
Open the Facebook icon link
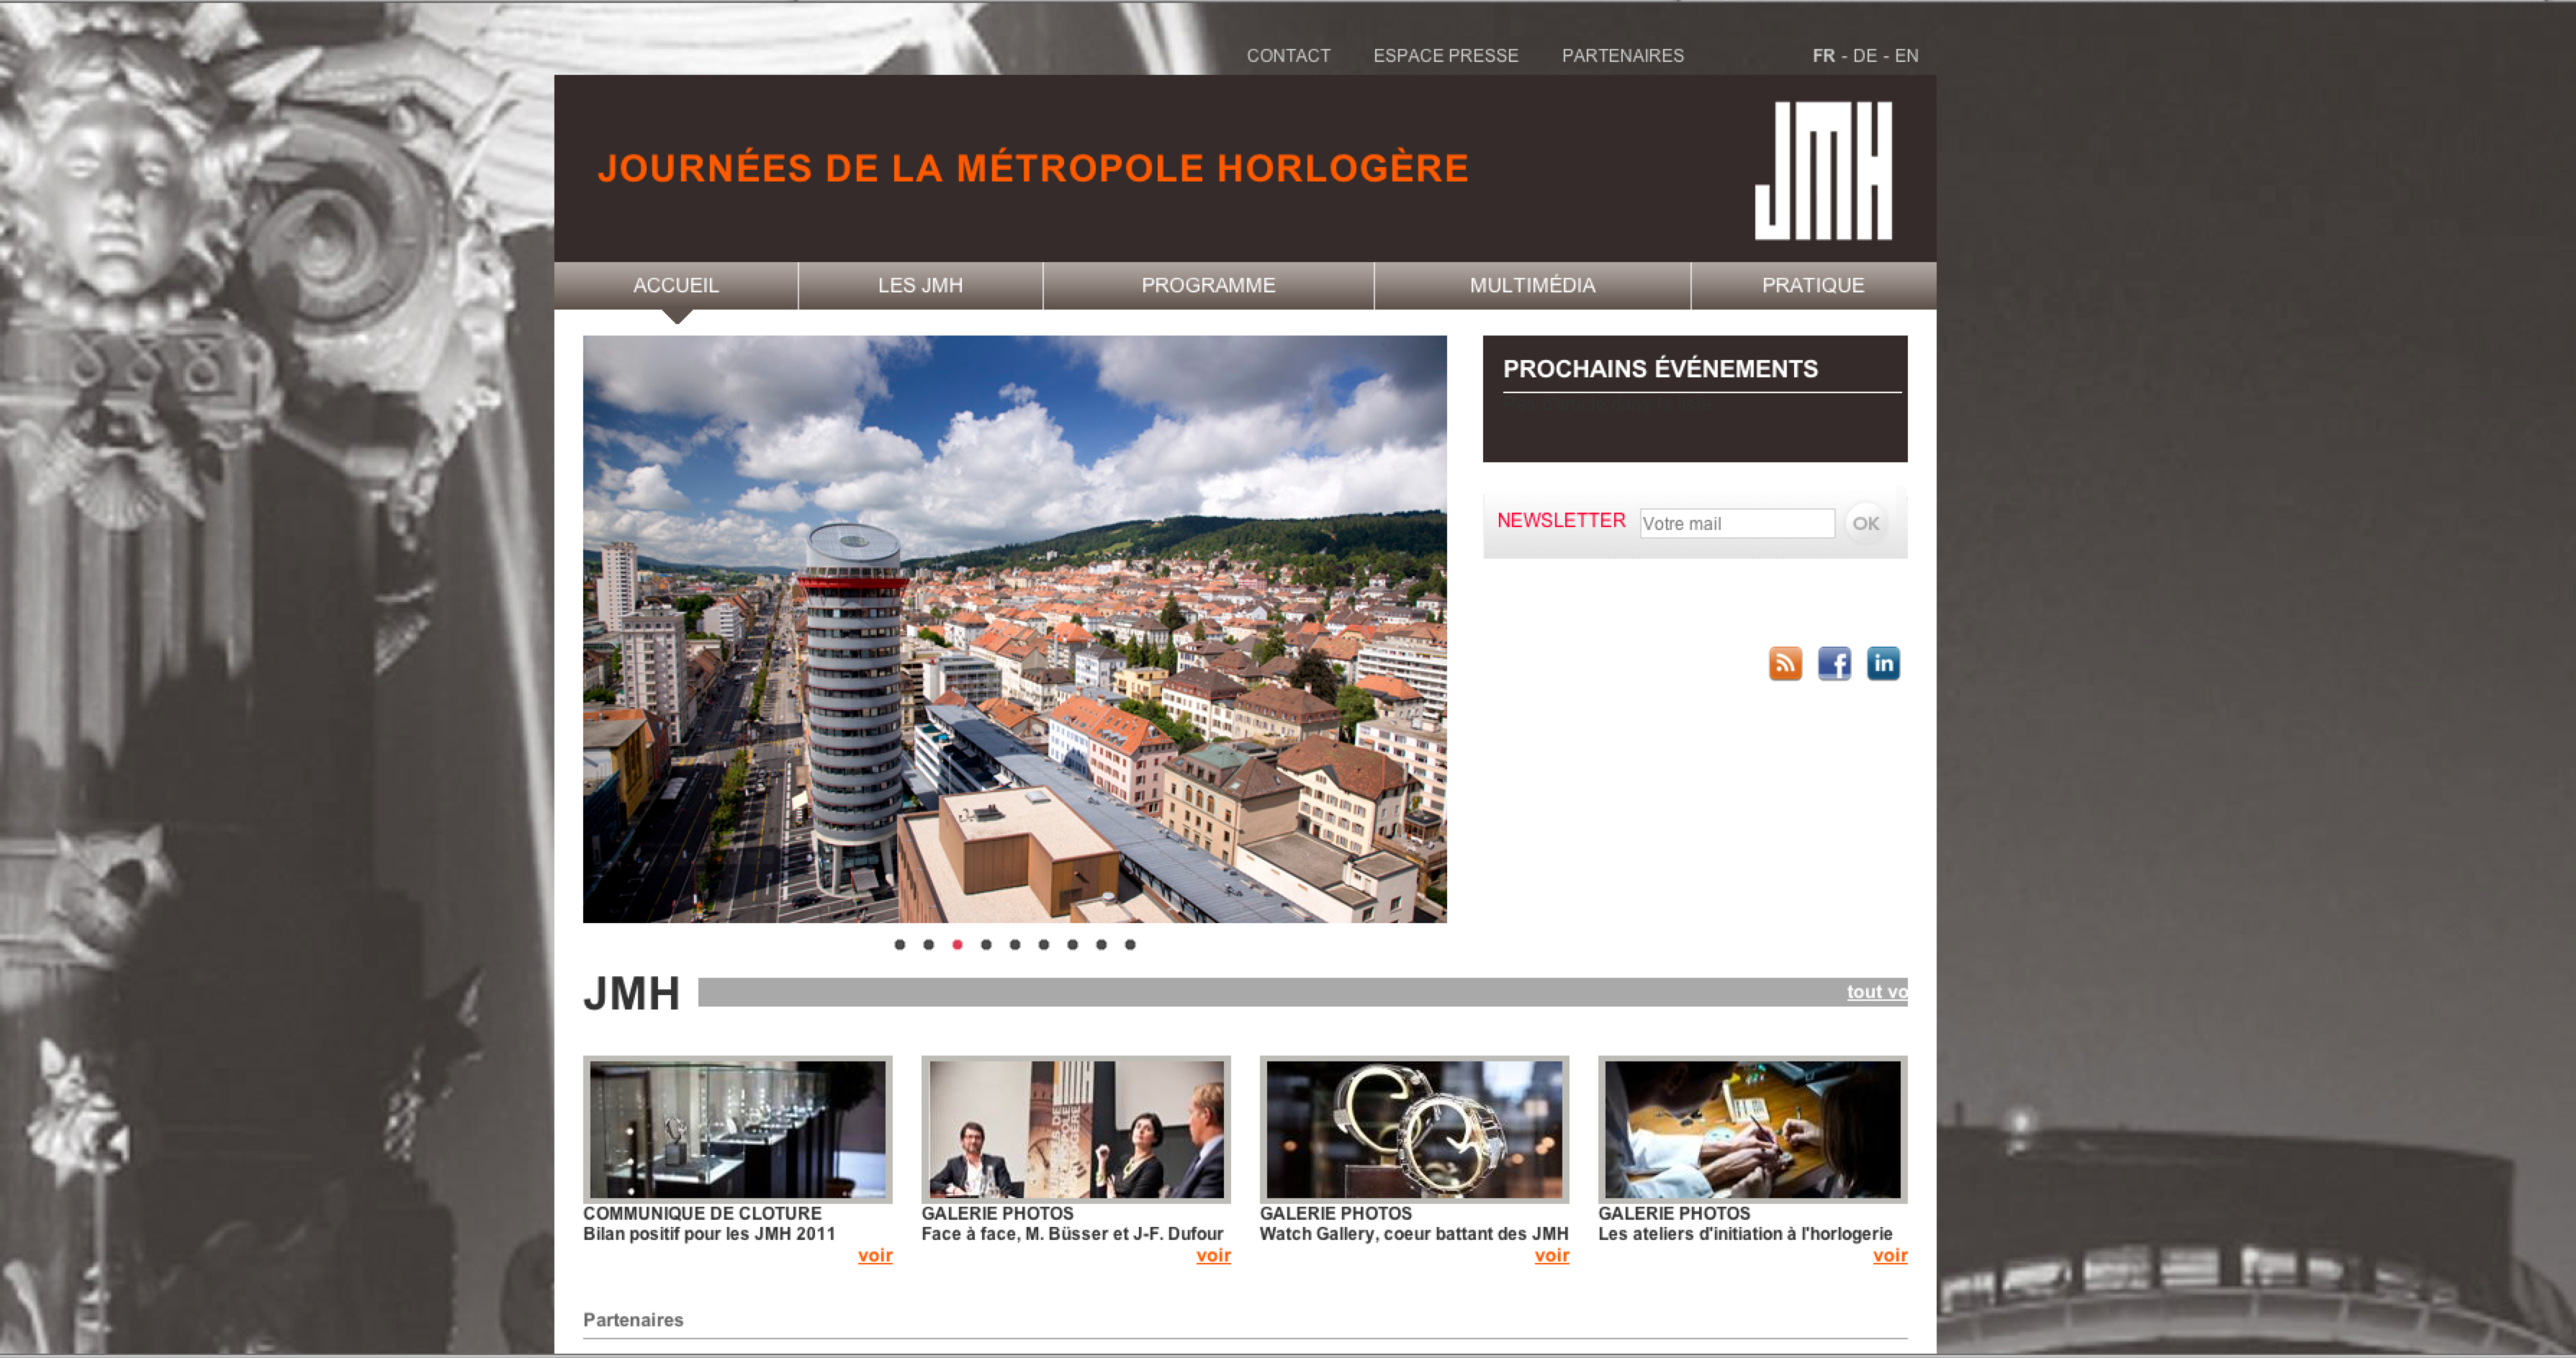pyautogui.click(x=1834, y=663)
